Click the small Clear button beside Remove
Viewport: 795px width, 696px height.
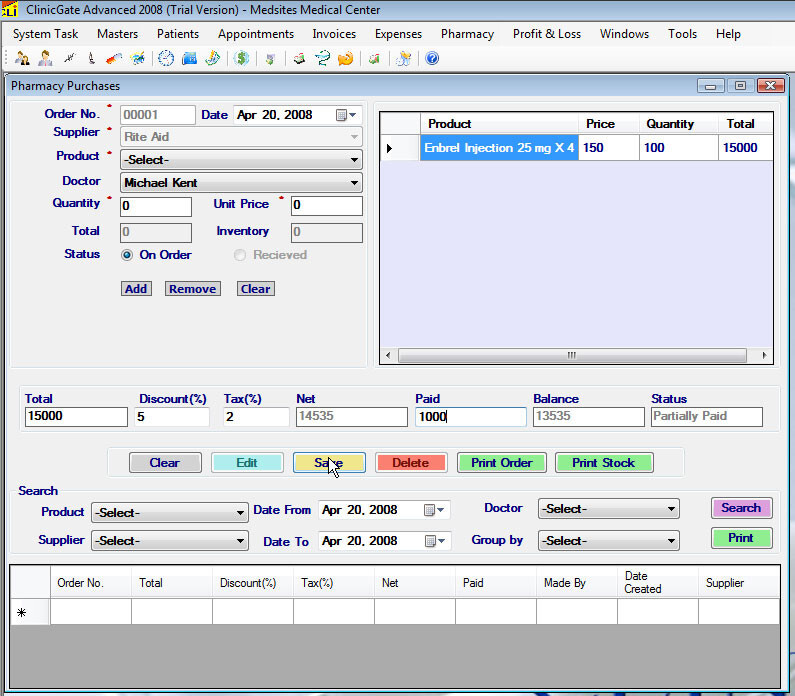pos(256,289)
